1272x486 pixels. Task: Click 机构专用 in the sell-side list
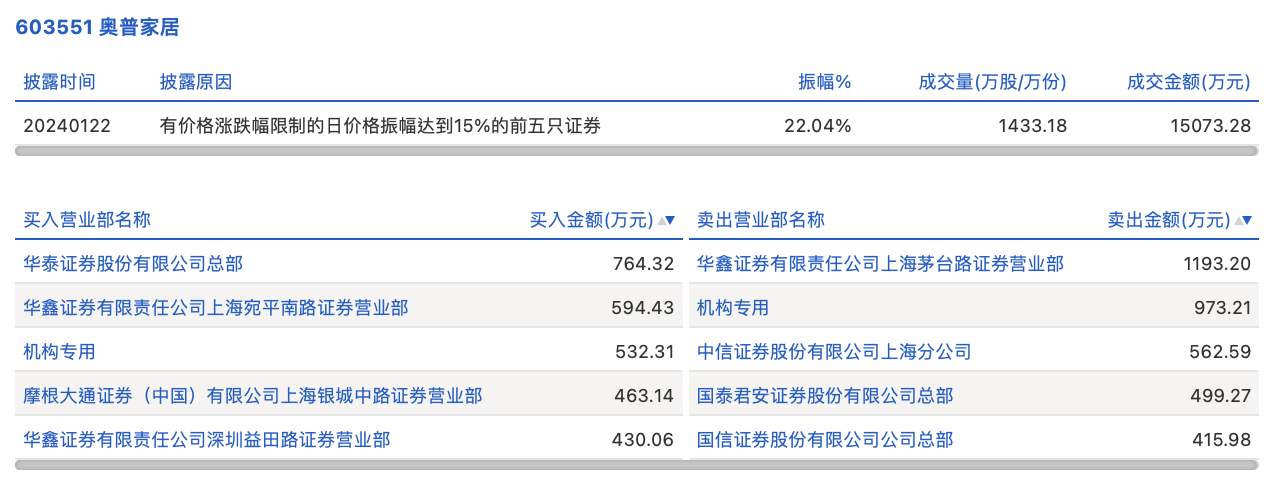click(733, 308)
